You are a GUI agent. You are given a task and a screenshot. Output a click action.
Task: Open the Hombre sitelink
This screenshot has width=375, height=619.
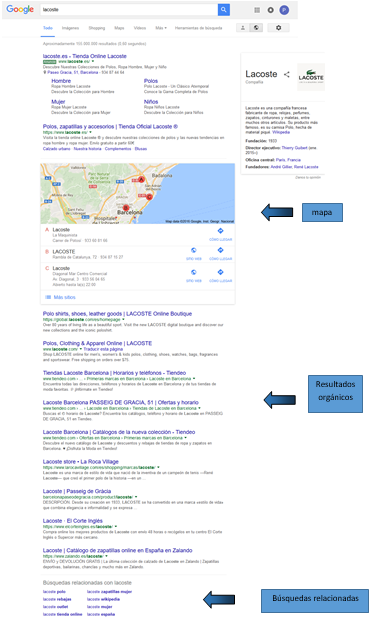[x=61, y=81]
